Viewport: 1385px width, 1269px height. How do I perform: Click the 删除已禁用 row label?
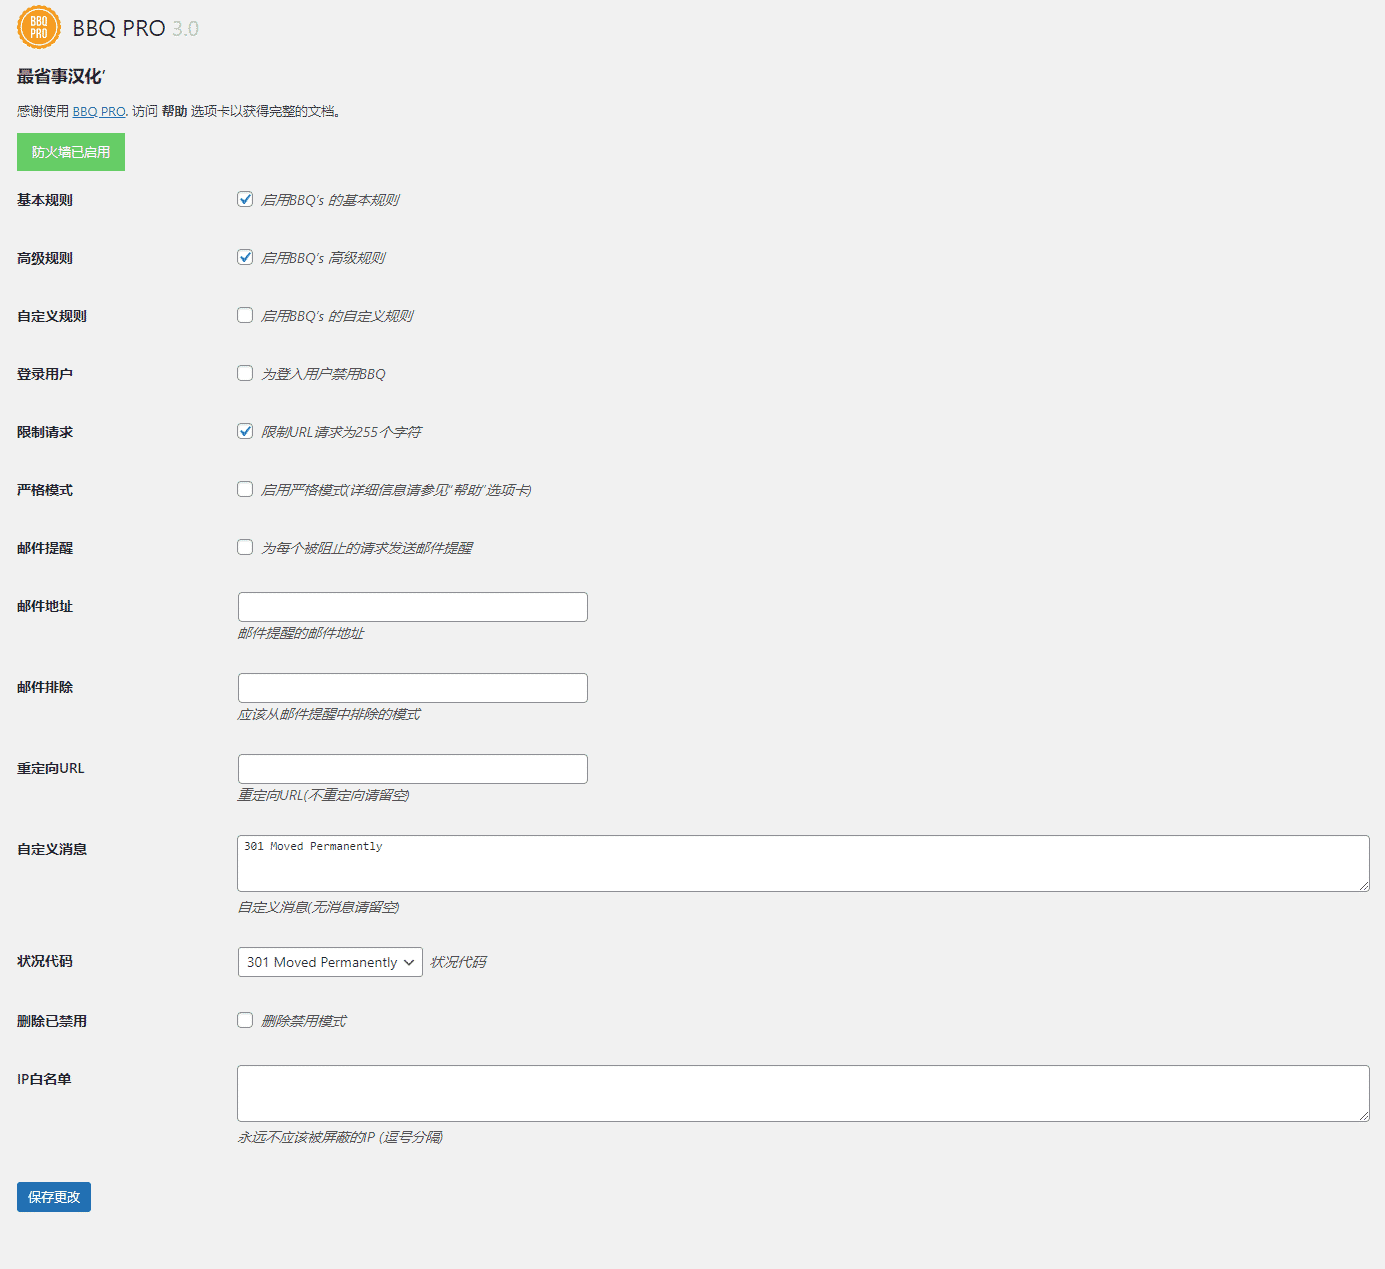tap(52, 1021)
